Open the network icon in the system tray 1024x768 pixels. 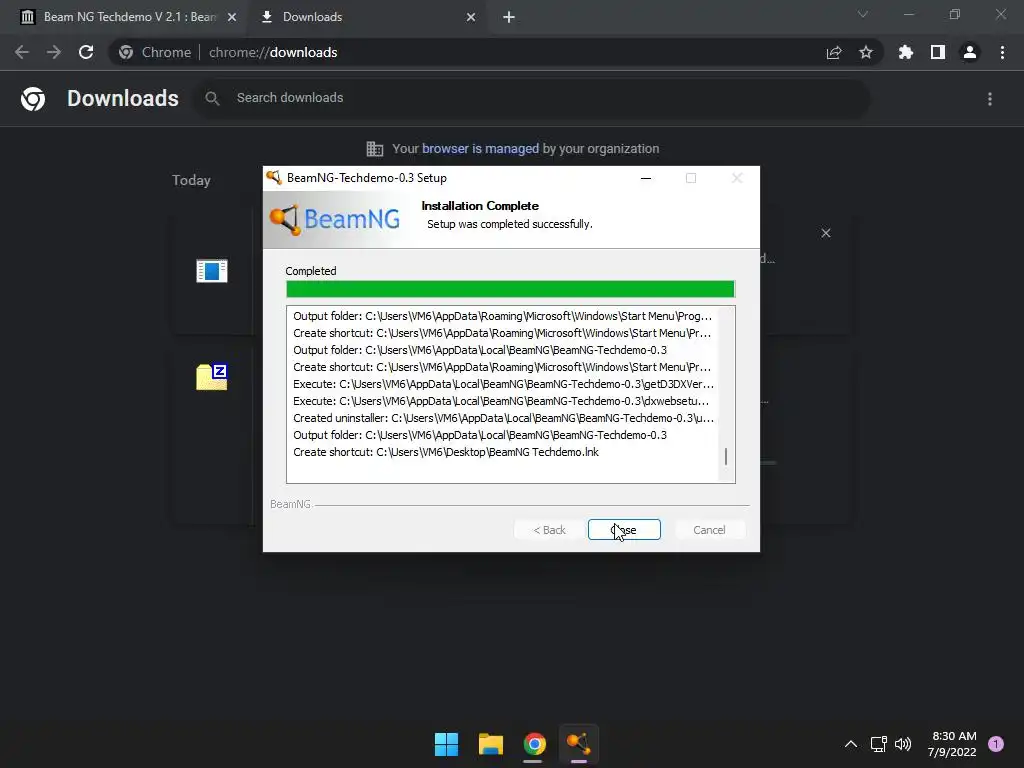[879, 744]
